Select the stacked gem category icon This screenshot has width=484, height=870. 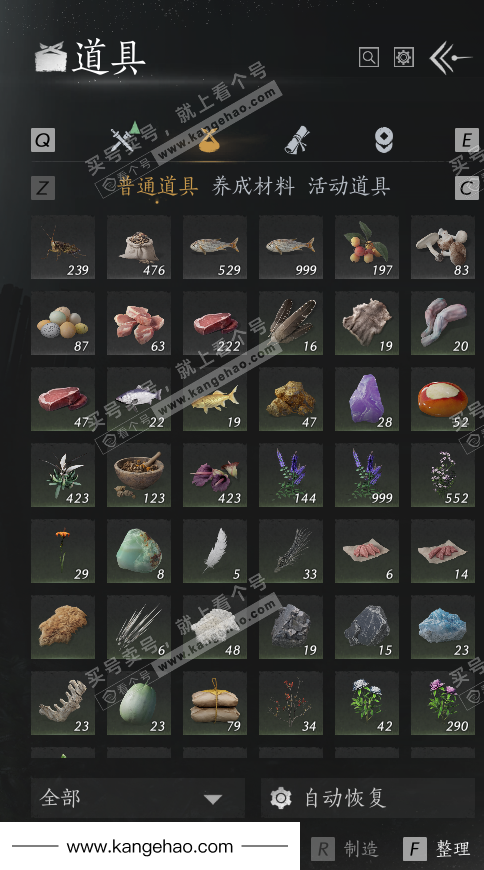[x=384, y=139]
